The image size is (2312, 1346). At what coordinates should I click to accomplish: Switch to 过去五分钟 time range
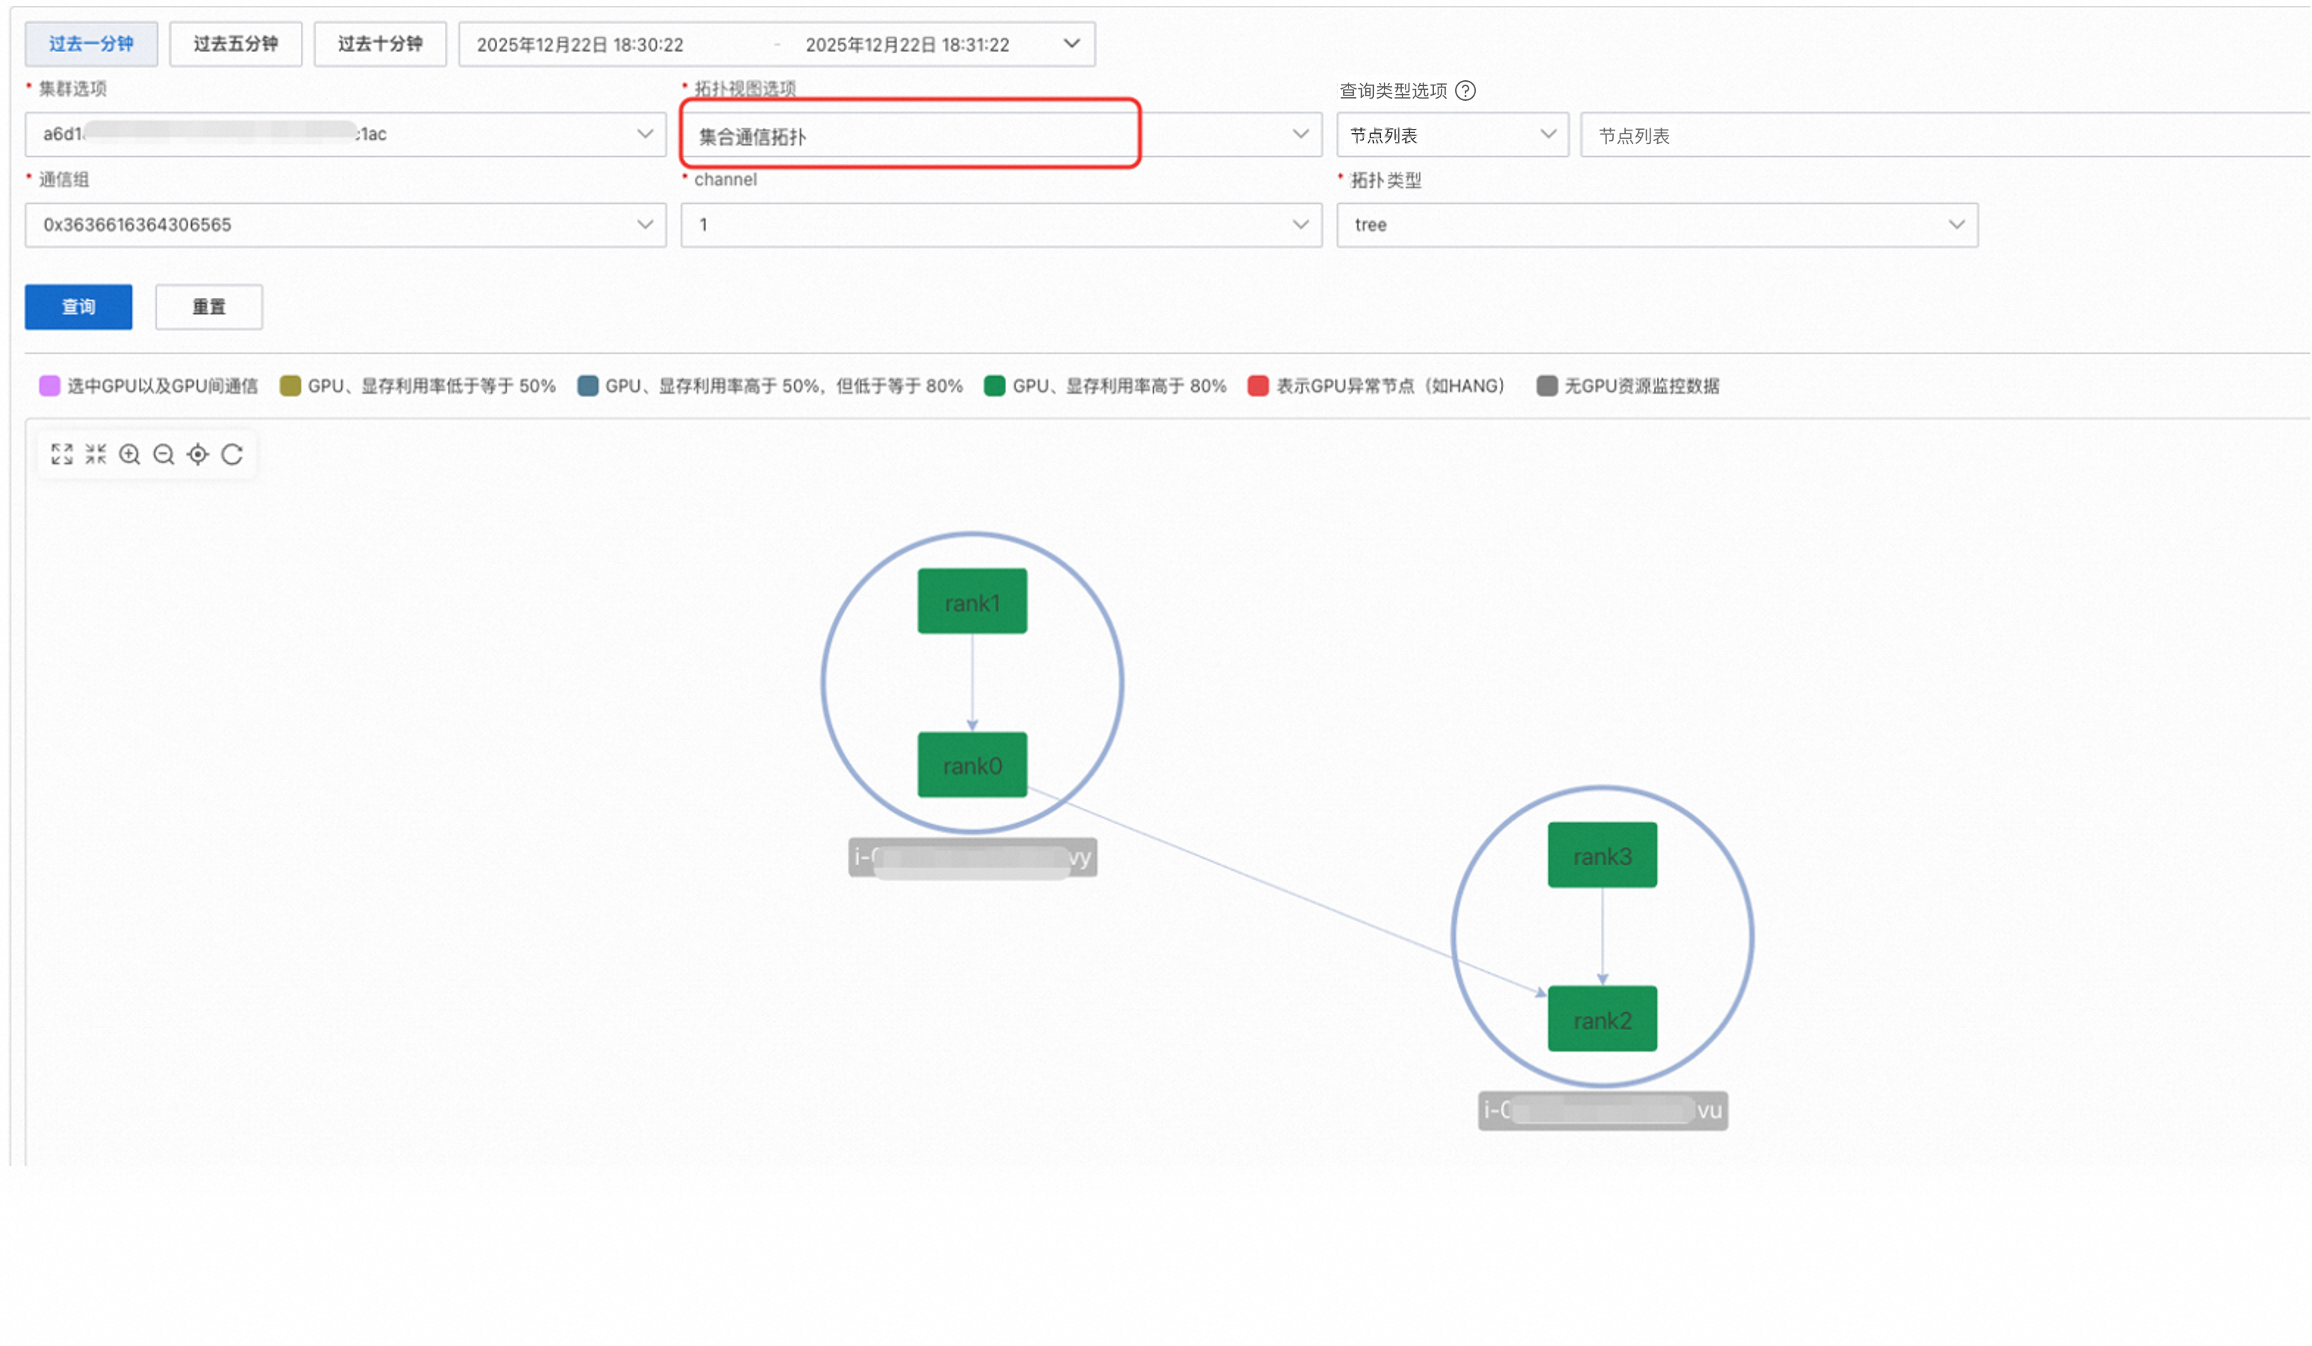[x=235, y=44]
